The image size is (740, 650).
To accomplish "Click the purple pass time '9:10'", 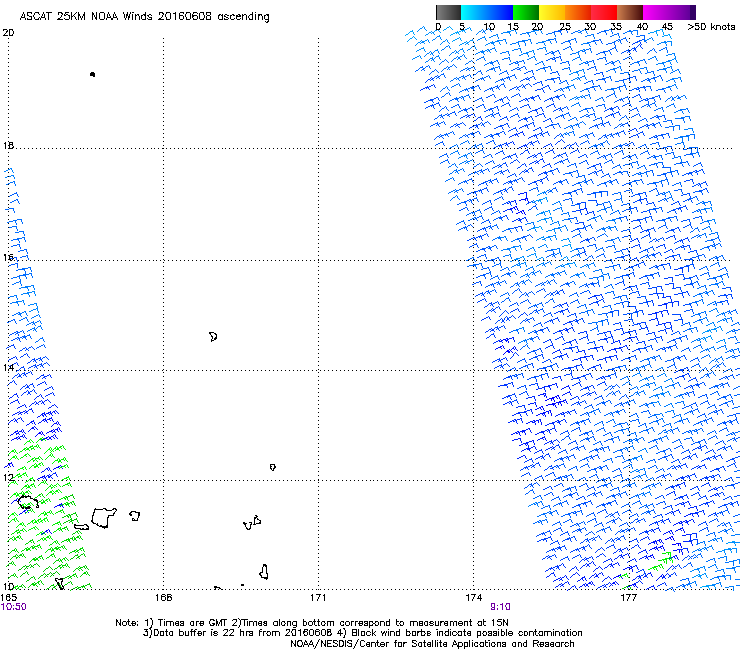I will pyautogui.click(x=500, y=607).
